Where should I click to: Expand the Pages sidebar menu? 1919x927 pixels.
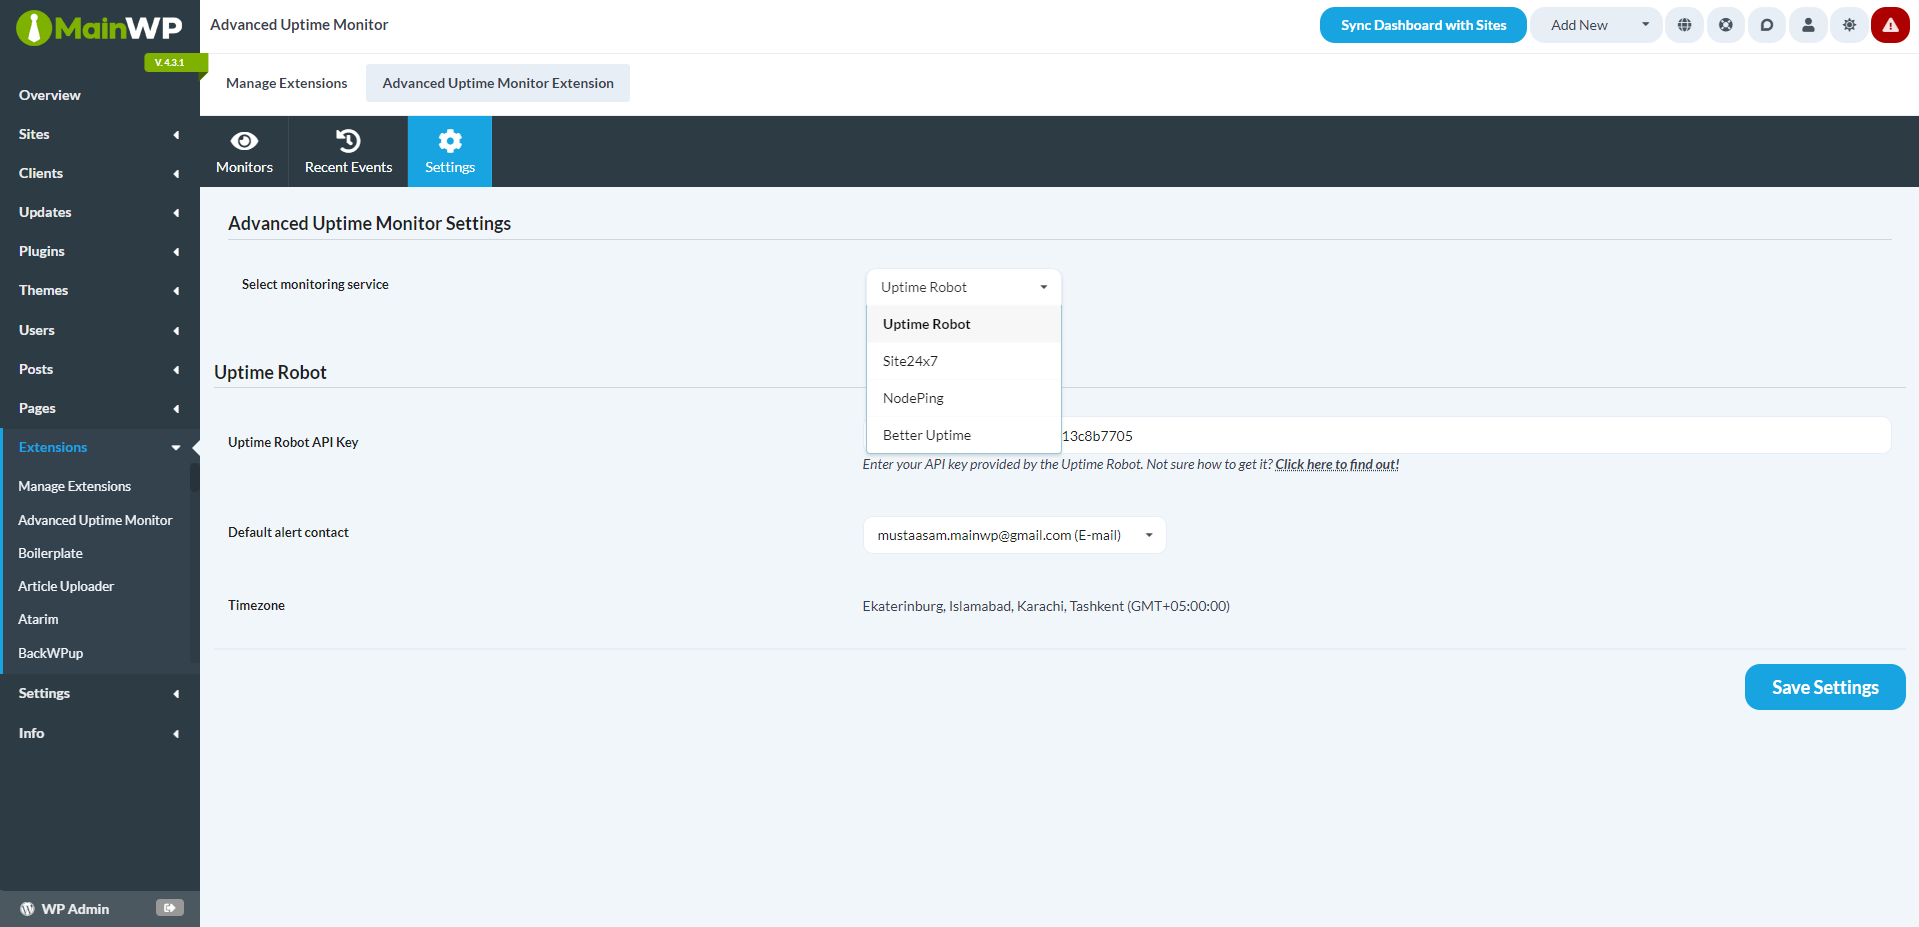(x=100, y=408)
